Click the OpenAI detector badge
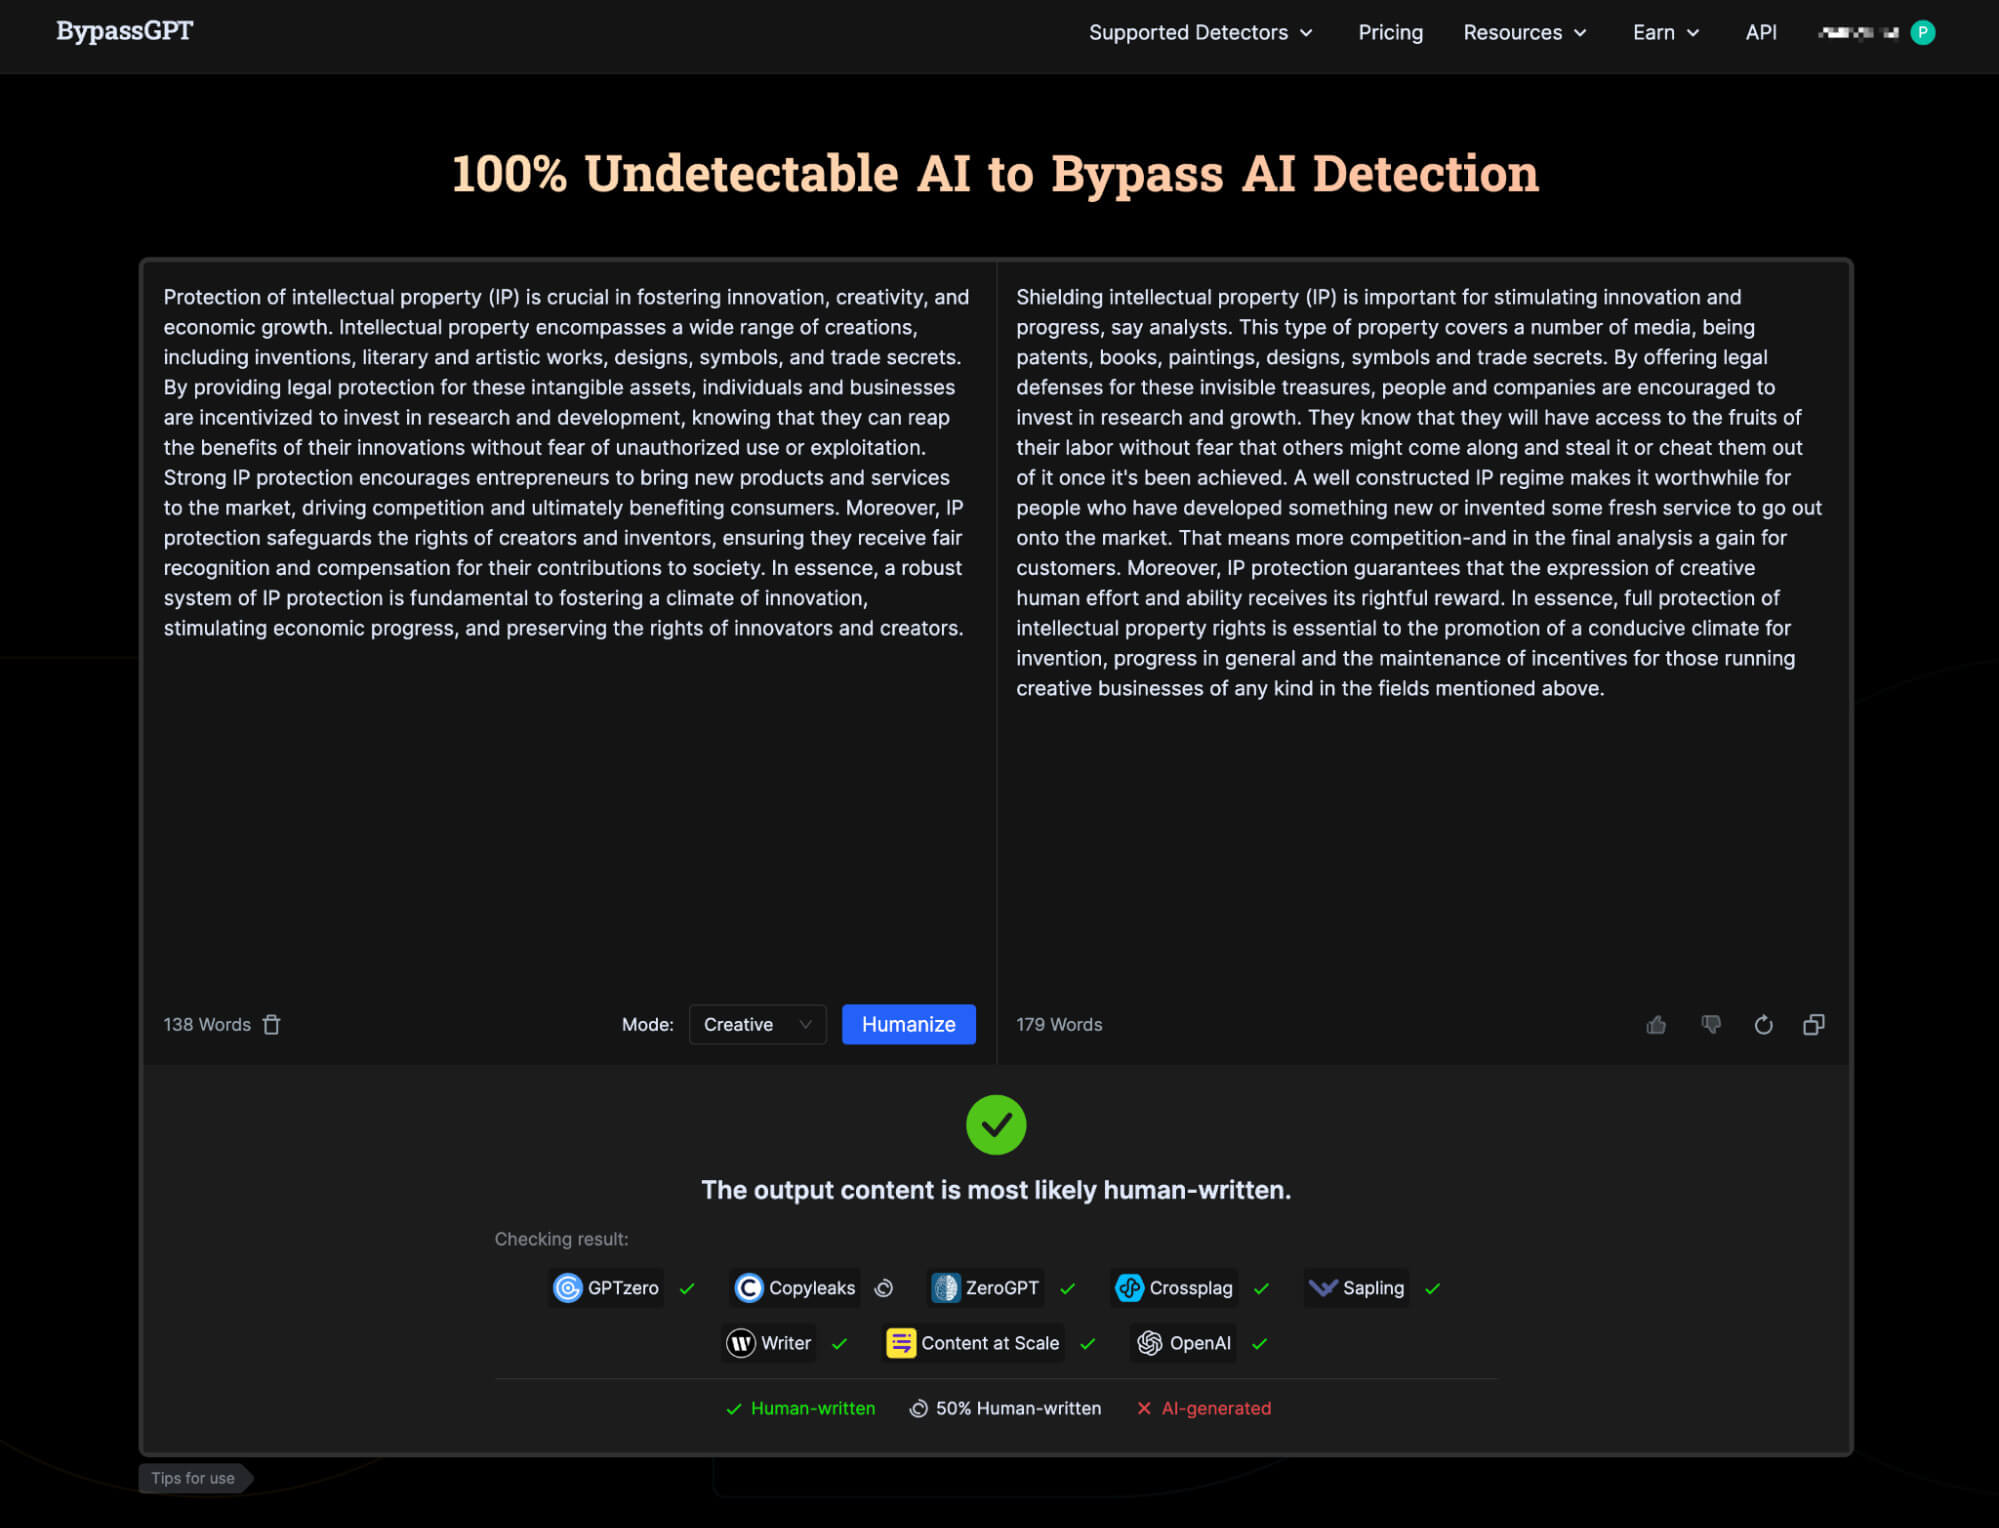 pyautogui.click(x=1184, y=1342)
